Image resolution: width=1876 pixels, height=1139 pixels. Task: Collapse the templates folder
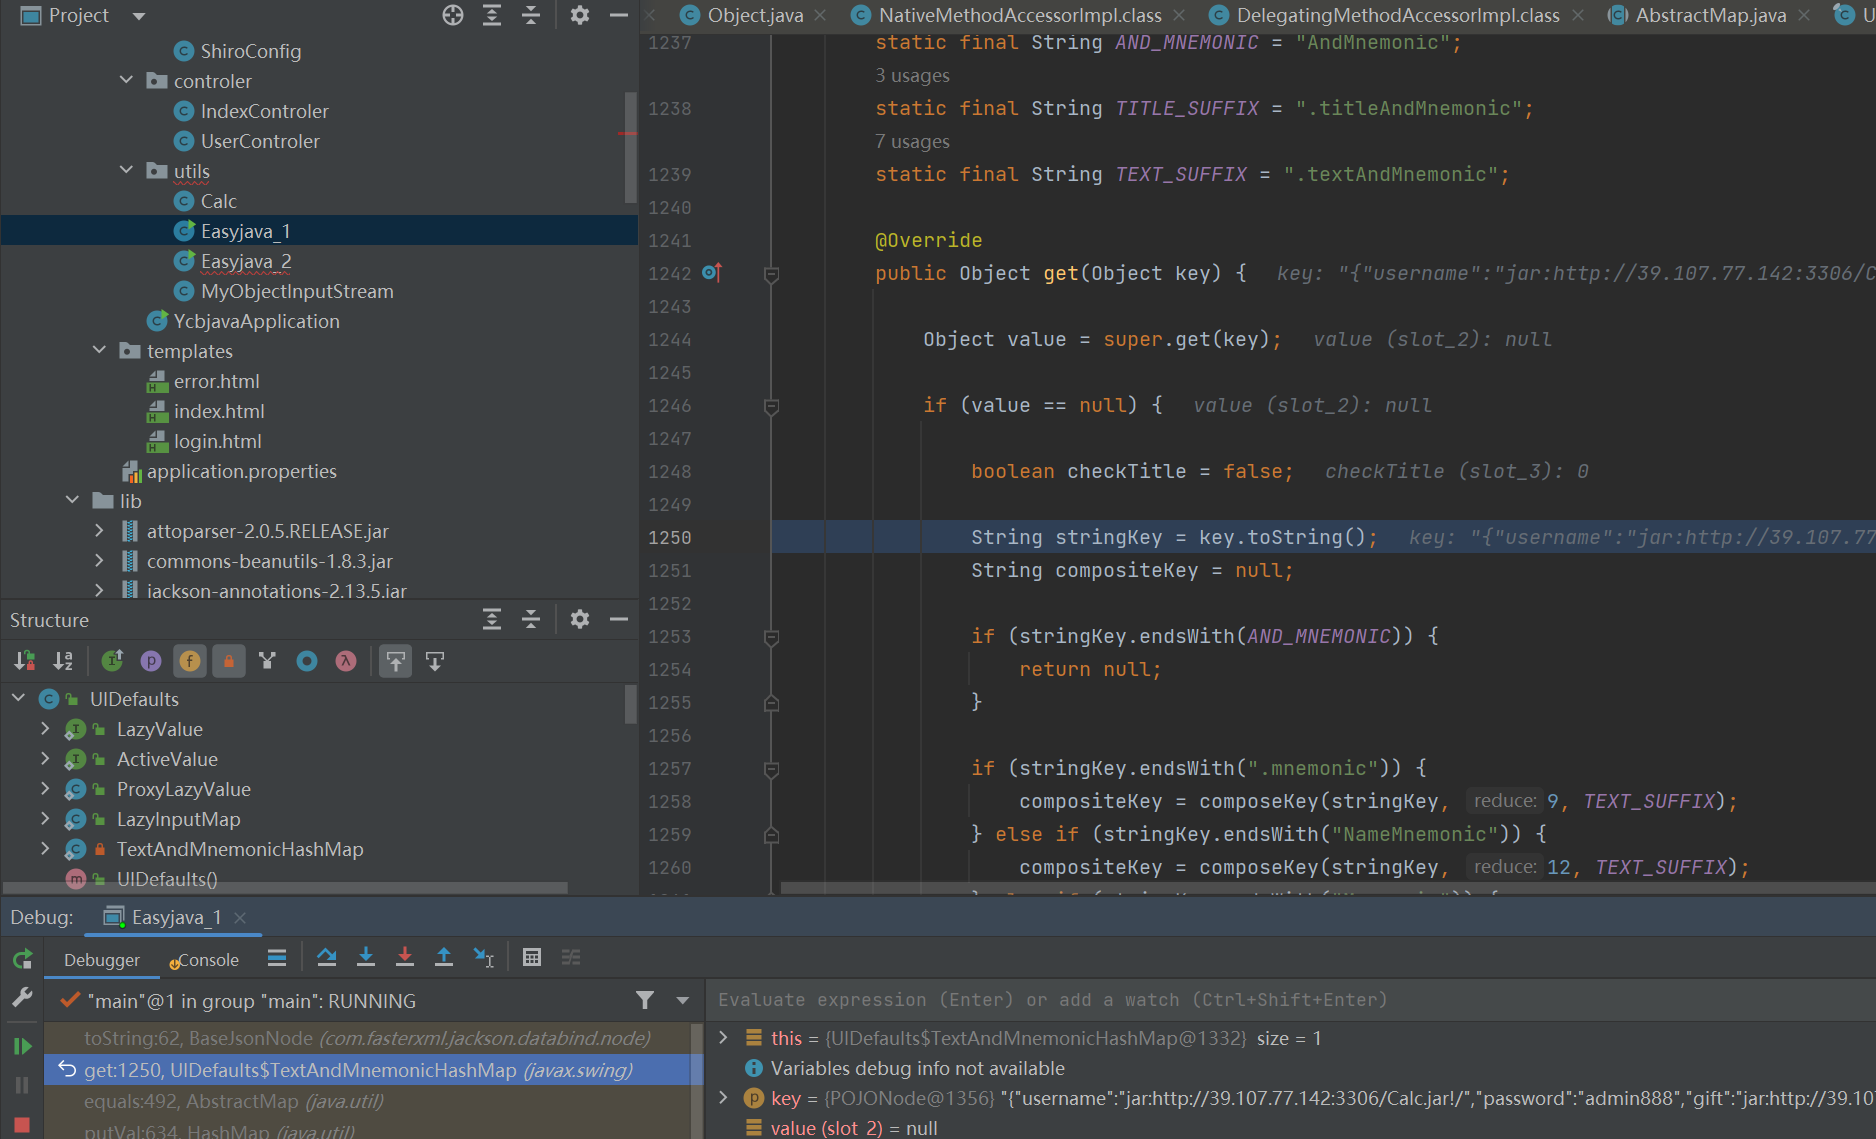pyautogui.click(x=99, y=350)
